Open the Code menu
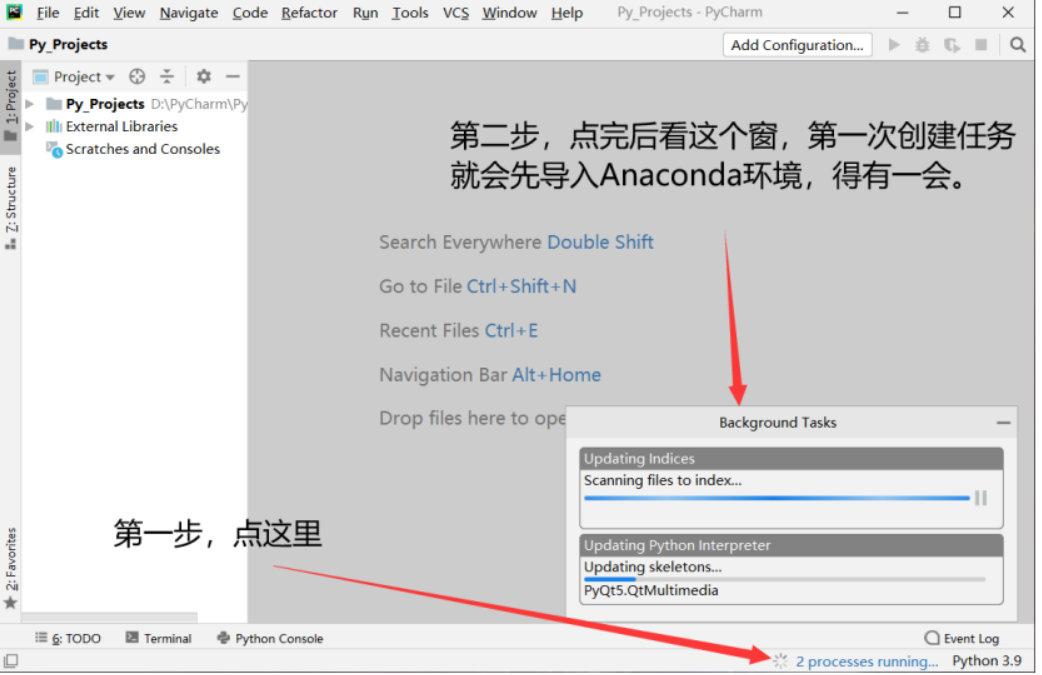The width and height of the screenshot is (1042, 675). [250, 13]
